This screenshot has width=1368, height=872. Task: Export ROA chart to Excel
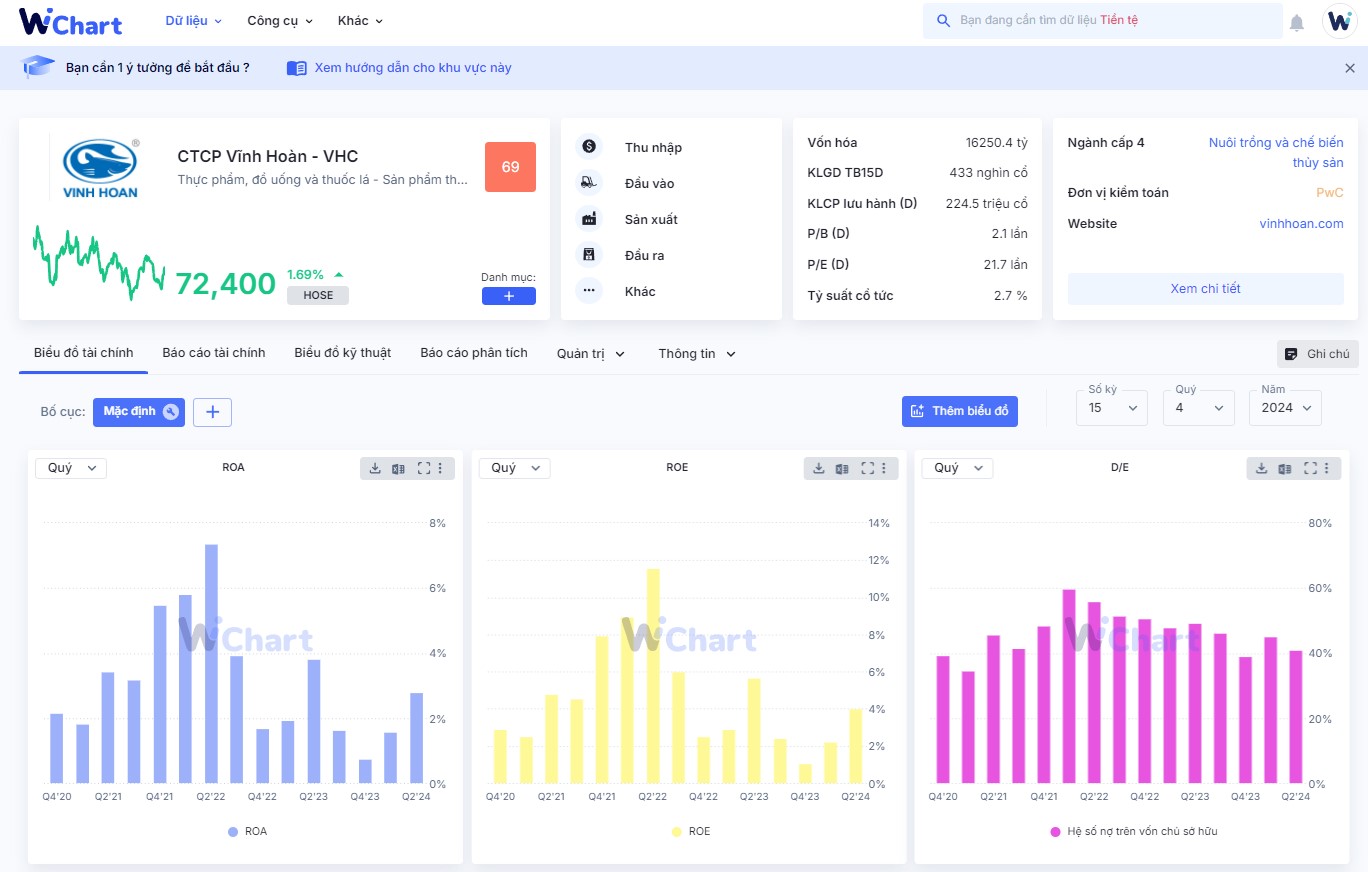pos(398,468)
